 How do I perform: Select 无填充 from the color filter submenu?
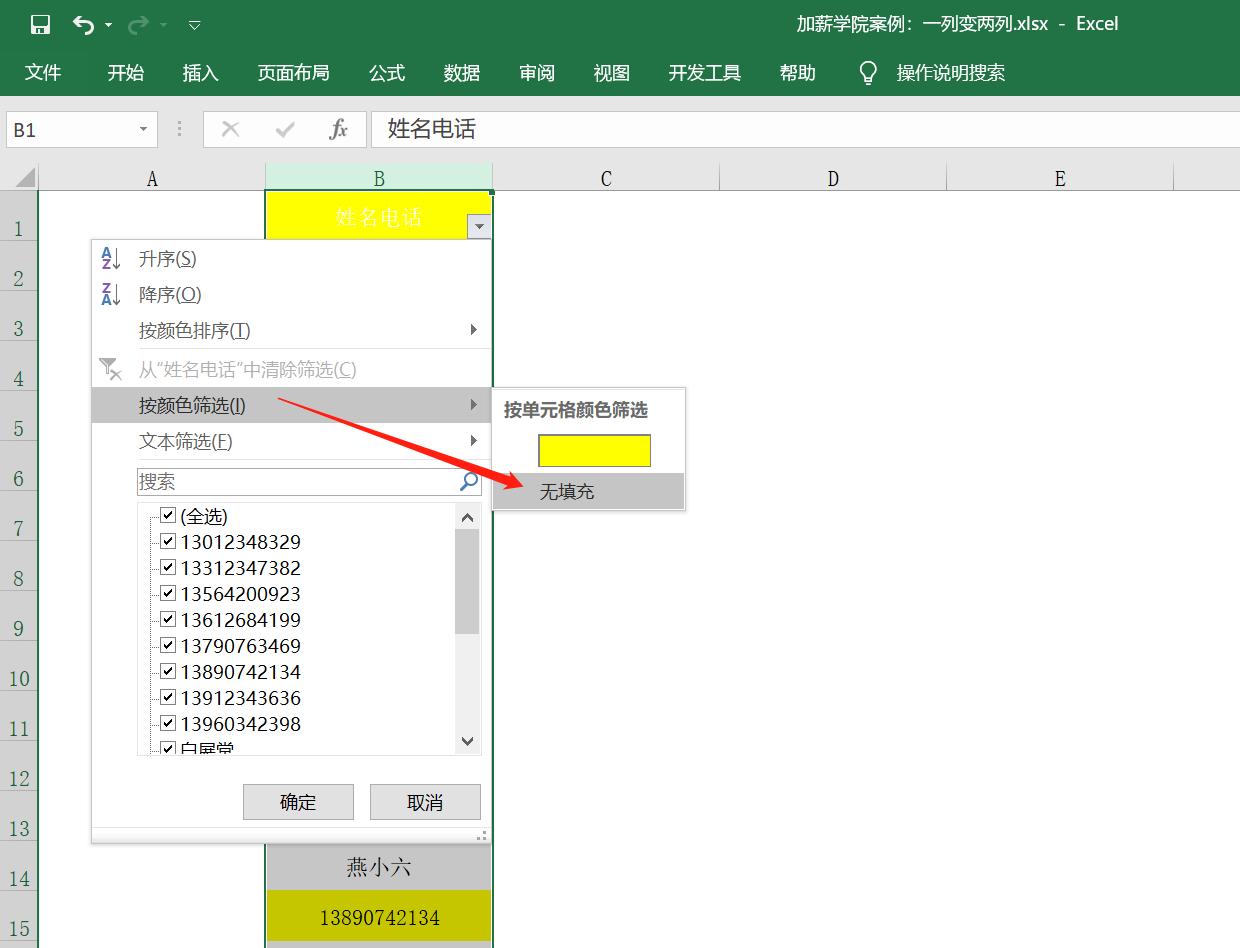[566, 491]
